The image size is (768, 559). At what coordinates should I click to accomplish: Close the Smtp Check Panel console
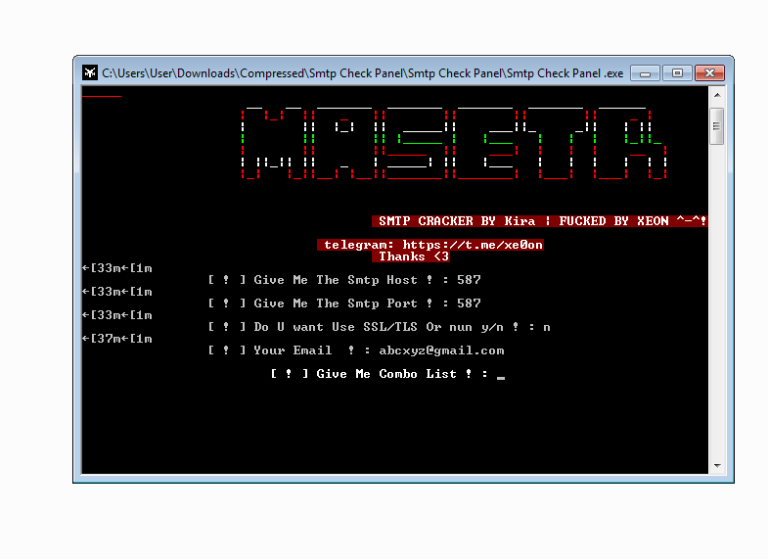[x=710, y=73]
